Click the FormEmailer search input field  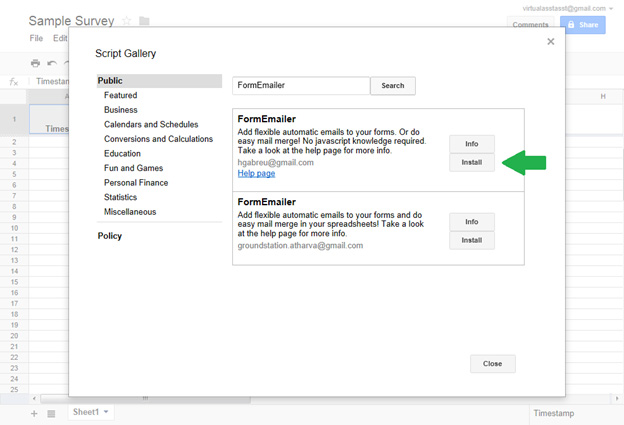300,86
